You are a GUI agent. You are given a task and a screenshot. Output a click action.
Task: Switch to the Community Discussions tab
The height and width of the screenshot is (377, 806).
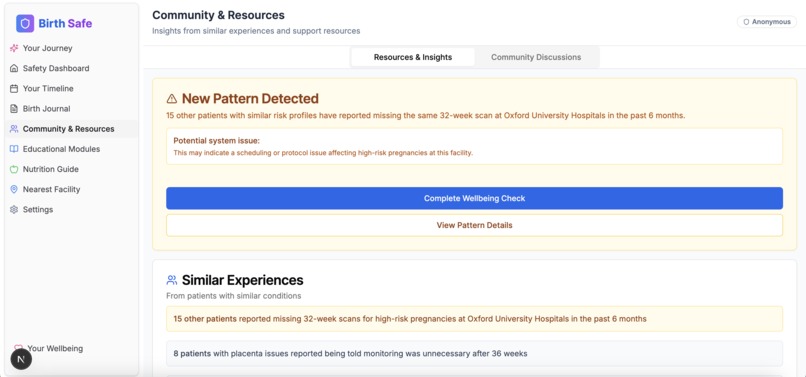(536, 57)
